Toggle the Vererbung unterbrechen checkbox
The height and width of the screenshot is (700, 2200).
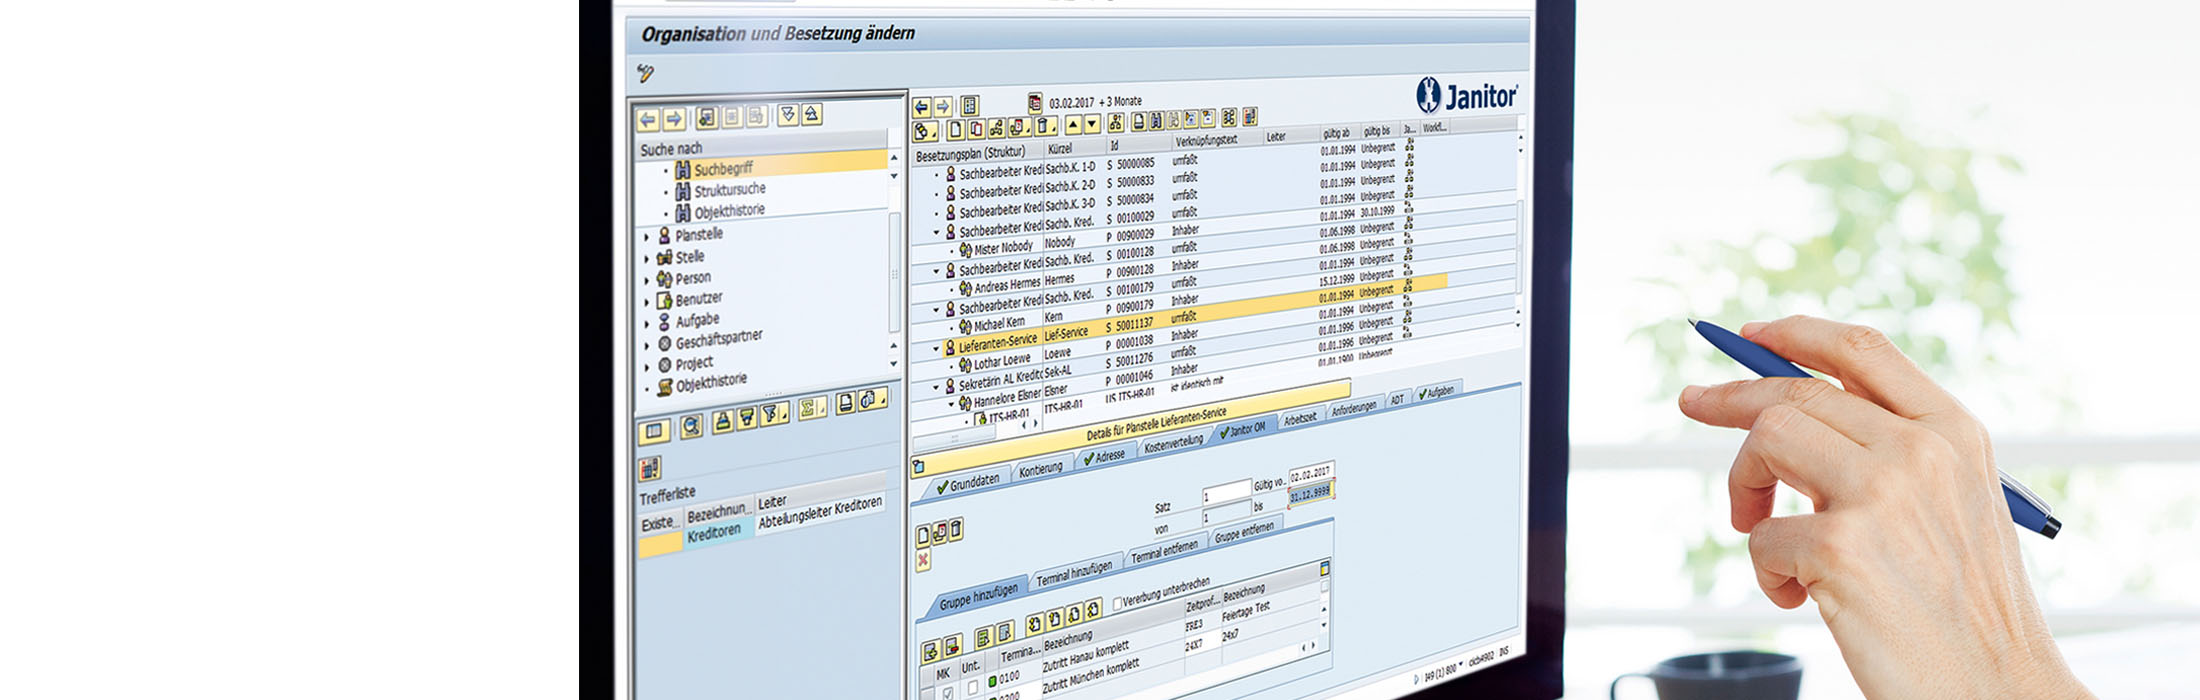pos(1117,604)
